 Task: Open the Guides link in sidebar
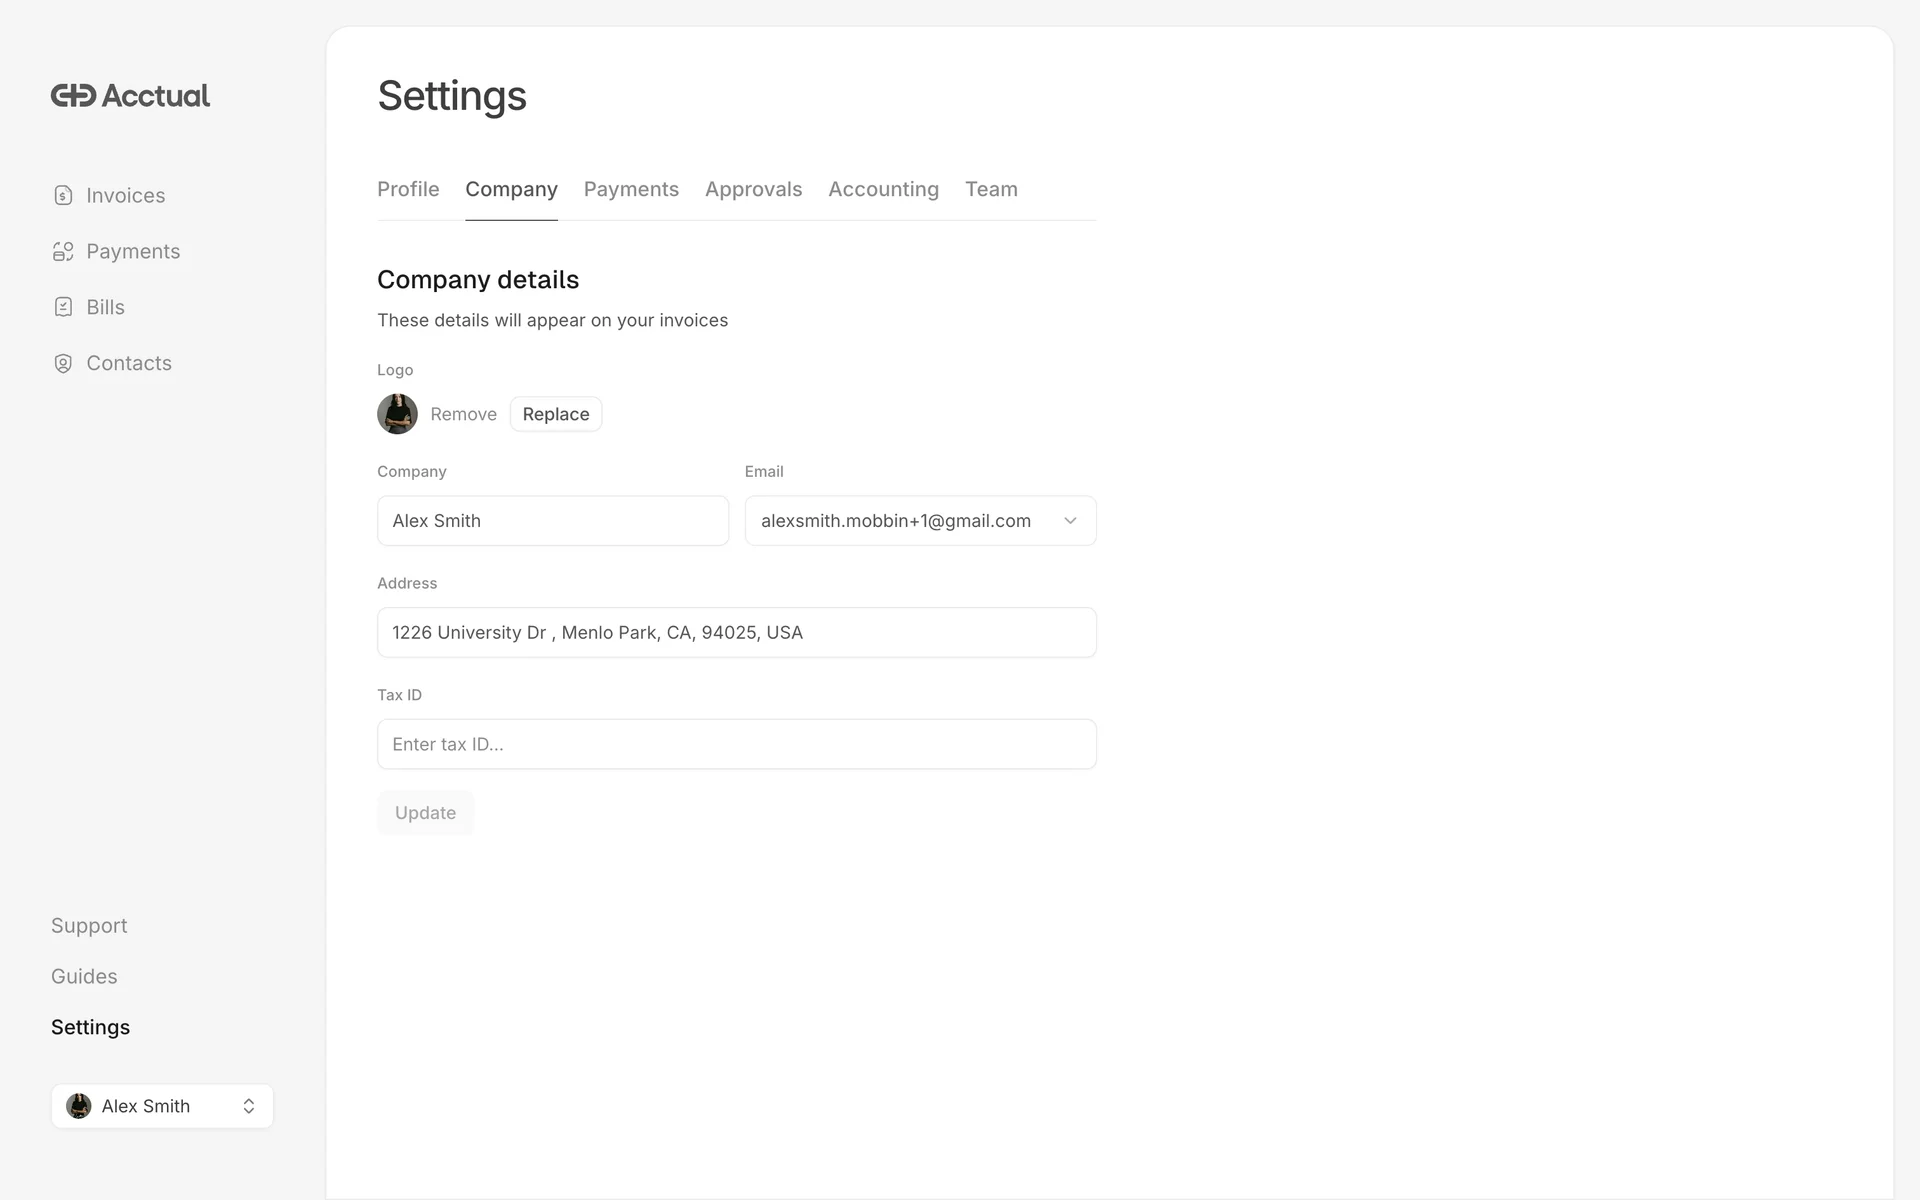84,976
